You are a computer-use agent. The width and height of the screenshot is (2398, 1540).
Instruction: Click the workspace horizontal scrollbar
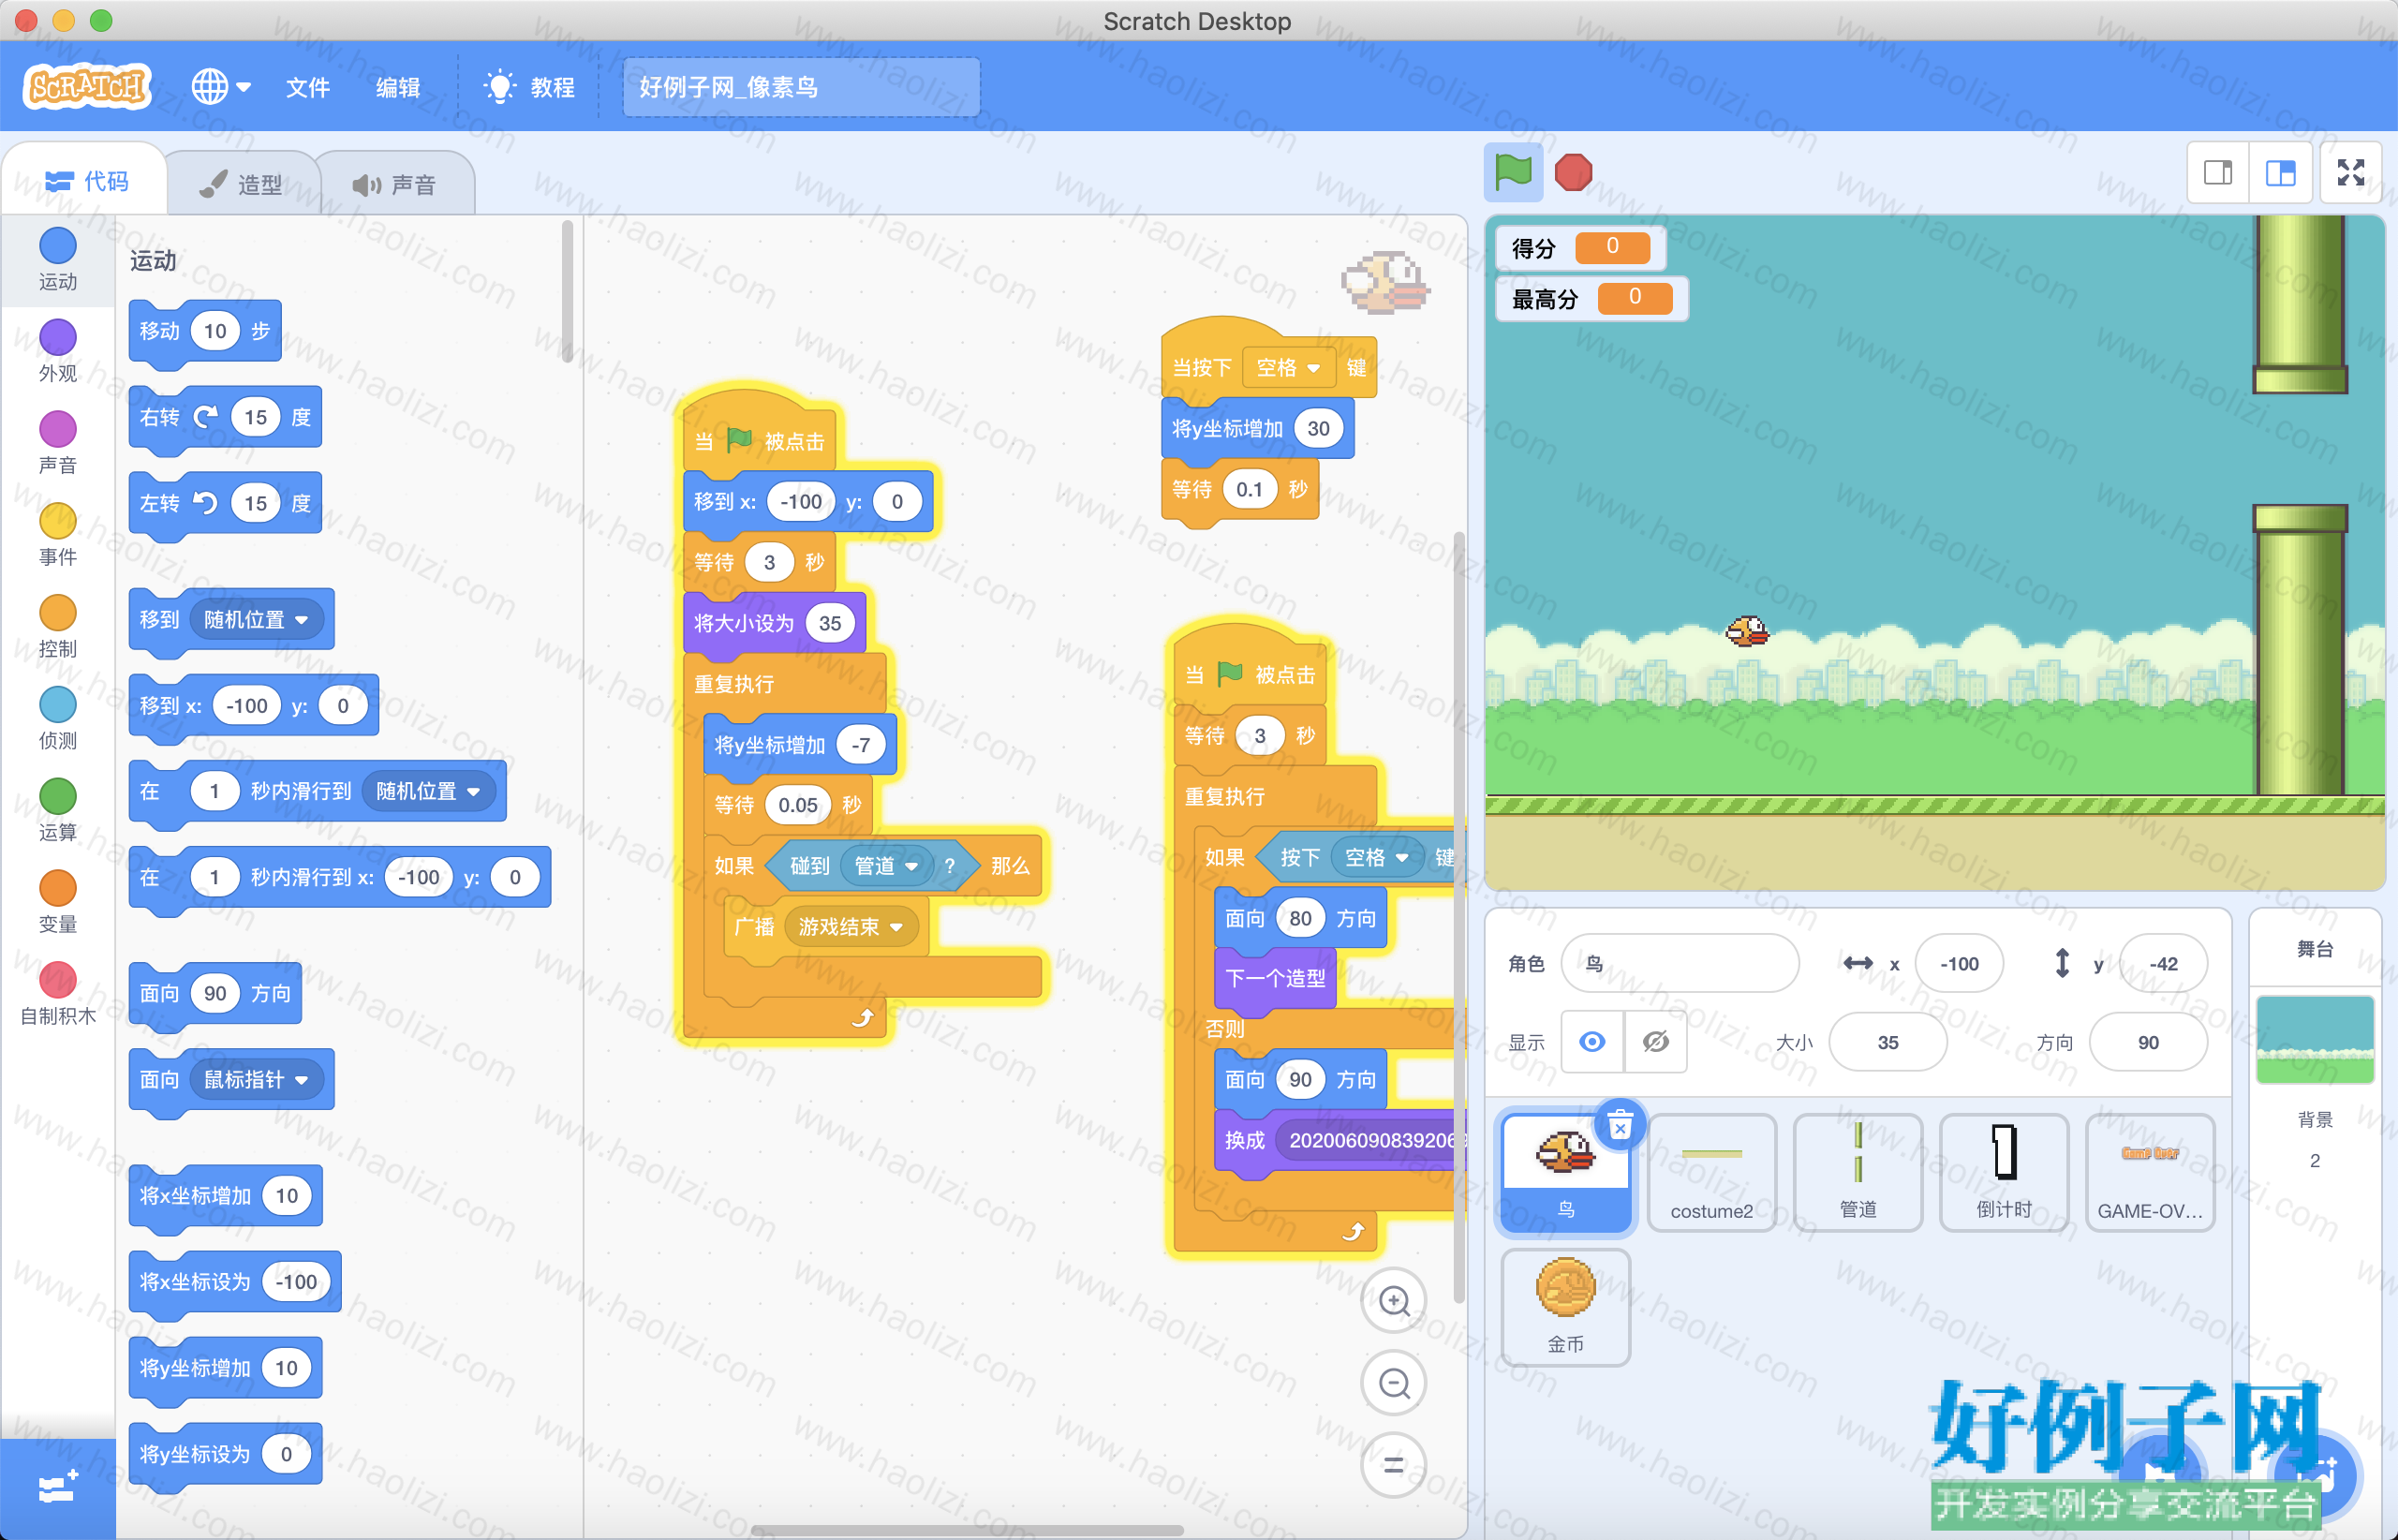pyautogui.click(x=966, y=1530)
